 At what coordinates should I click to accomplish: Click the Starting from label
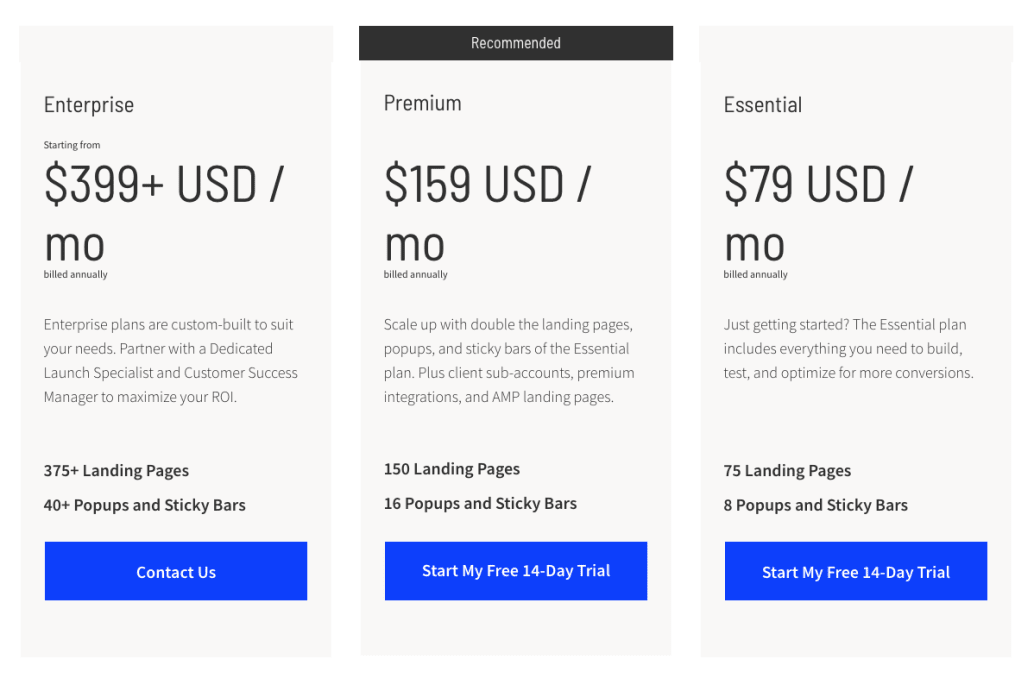[x=72, y=145]
